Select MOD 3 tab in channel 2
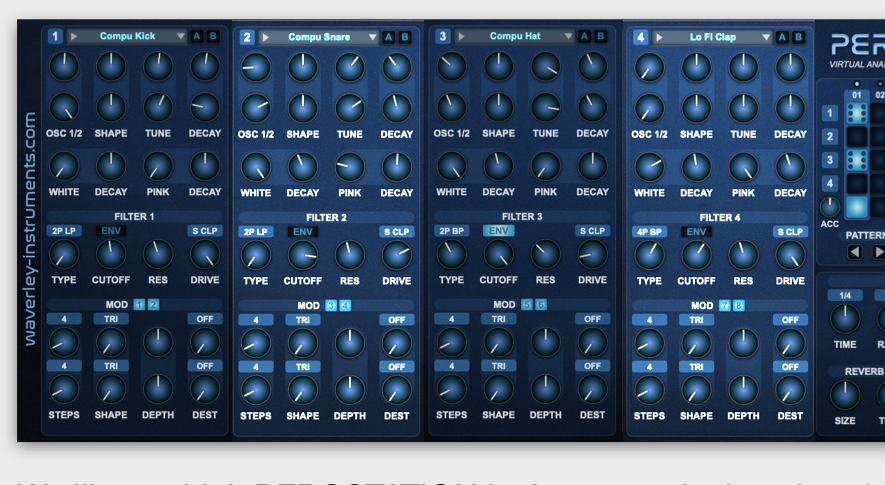This screenshot has height=485, width=885. [x=331, y=305]
